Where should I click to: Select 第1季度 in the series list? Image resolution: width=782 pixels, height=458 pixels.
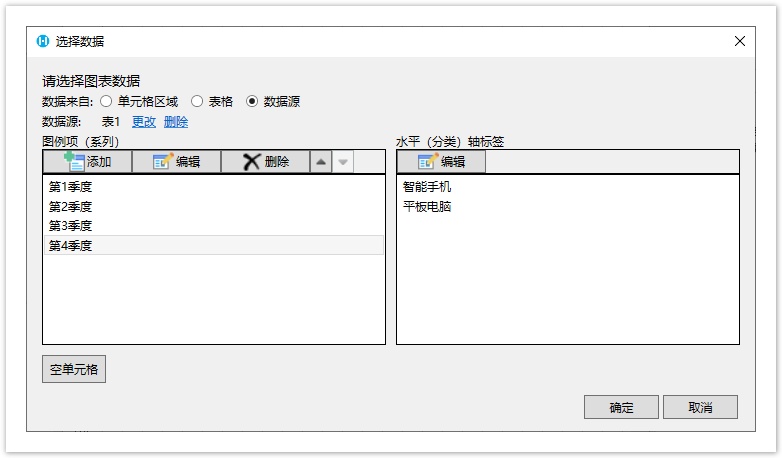(x=71, y=186)
